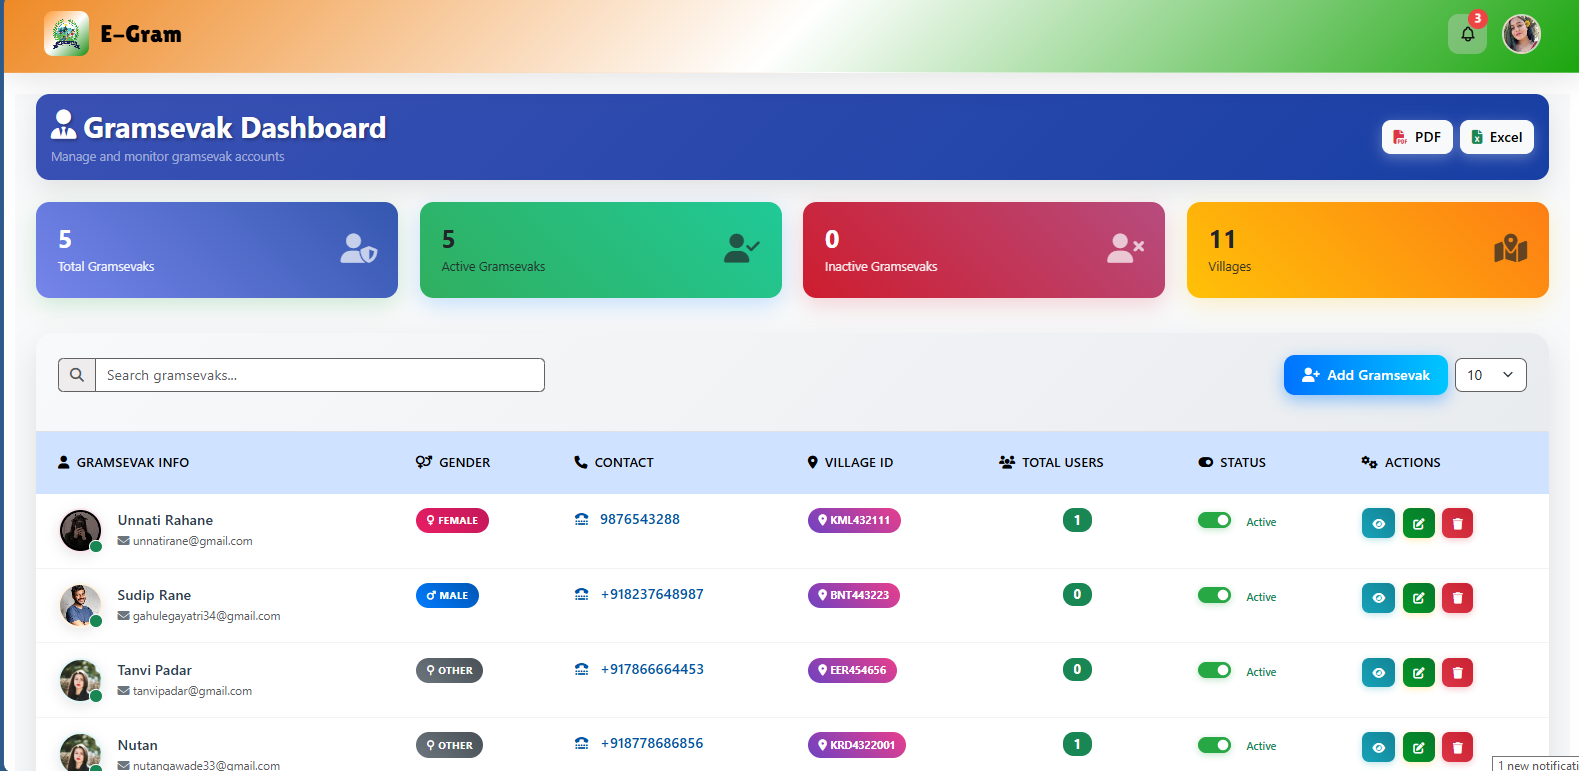This screenshot has width=1579, height=771.
Task: Click the BNT443223 village badge
Action: point(854,595)
